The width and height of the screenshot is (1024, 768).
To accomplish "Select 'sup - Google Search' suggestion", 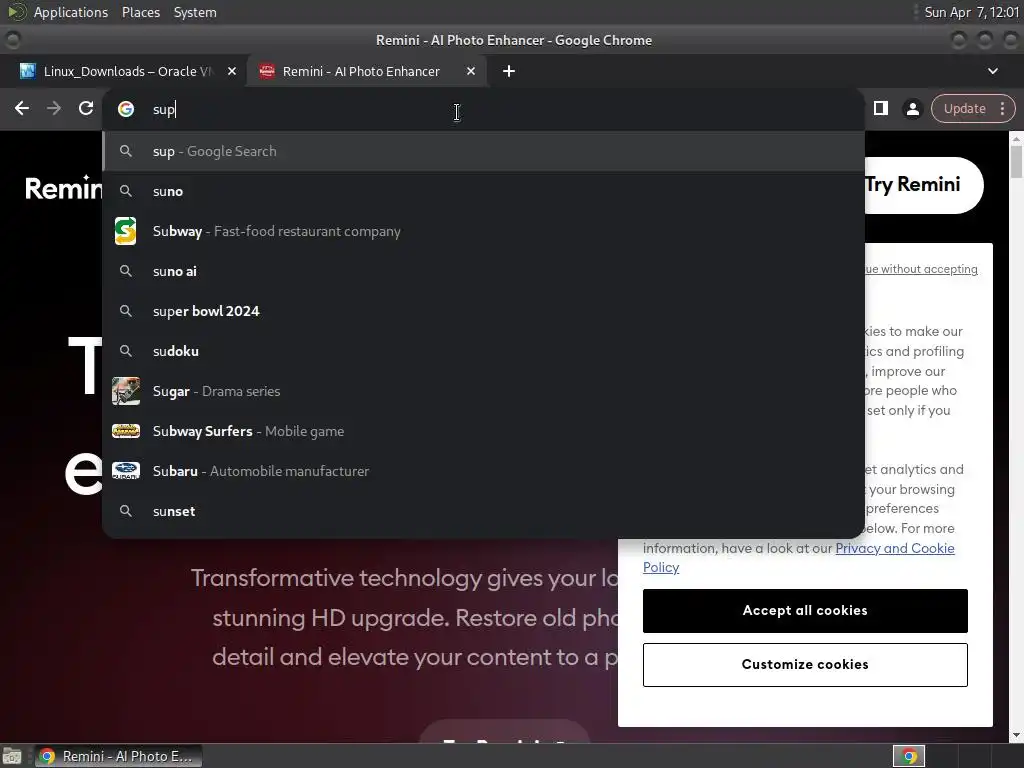I will 483,152.
